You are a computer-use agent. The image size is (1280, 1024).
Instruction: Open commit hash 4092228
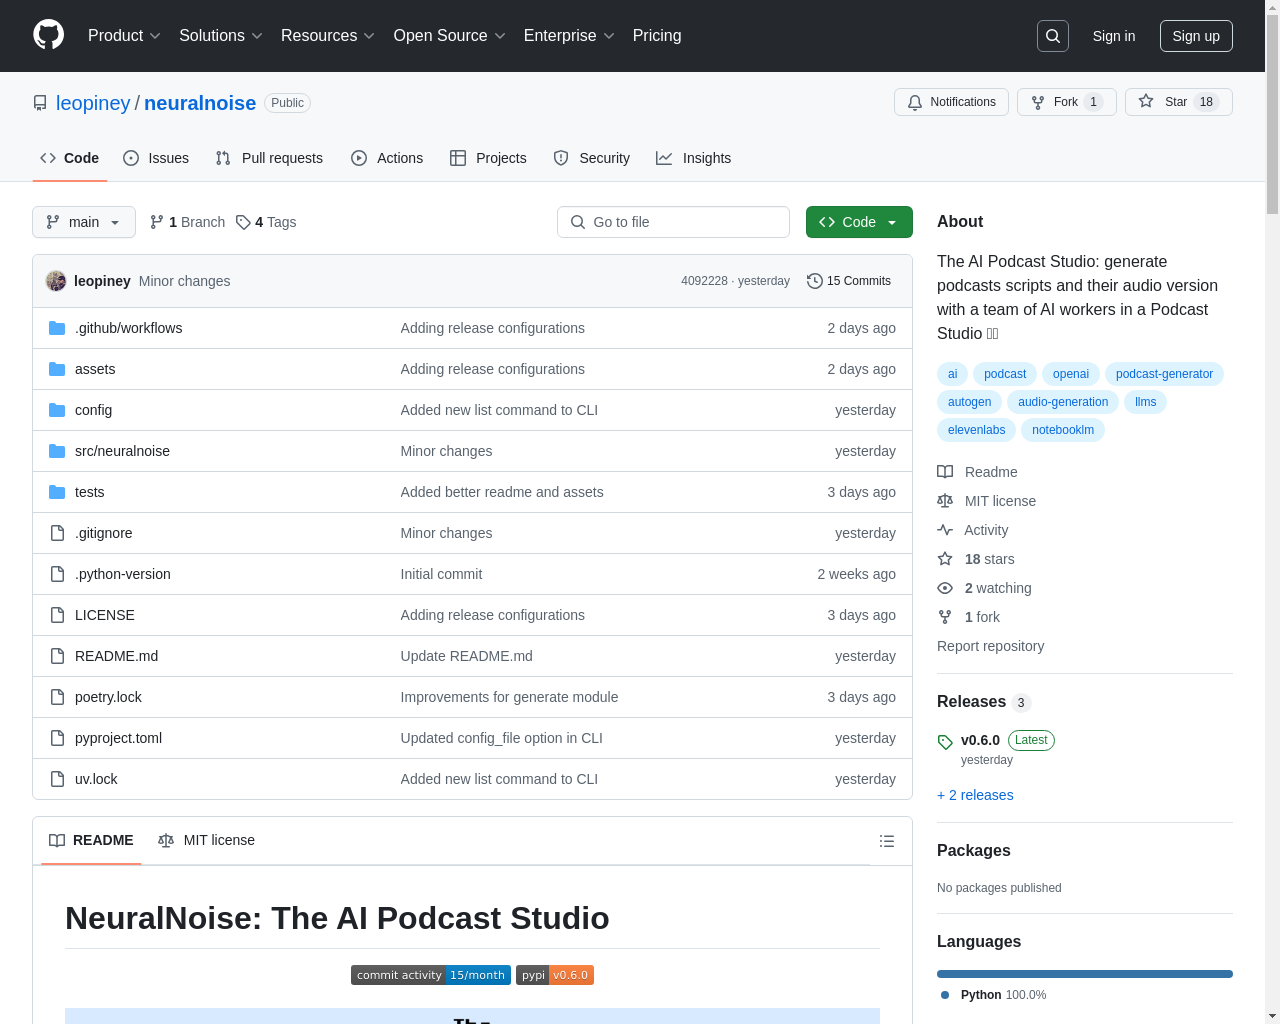click(704, 281)
